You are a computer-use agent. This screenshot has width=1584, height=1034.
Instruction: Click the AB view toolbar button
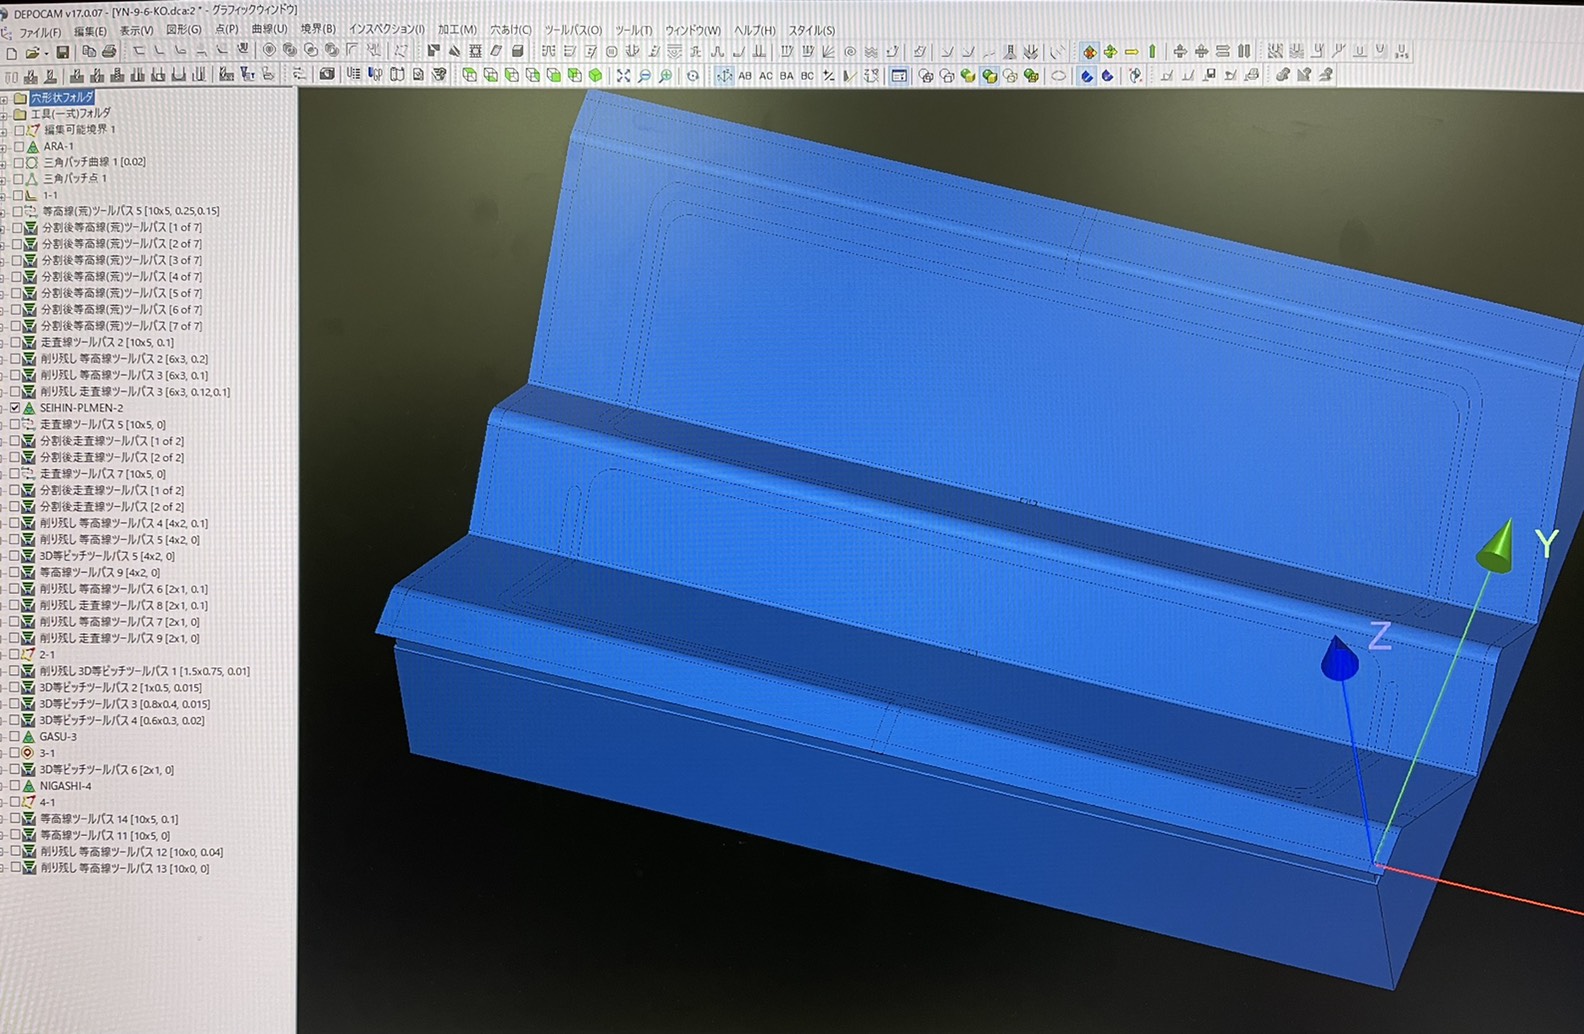point(745,75)
